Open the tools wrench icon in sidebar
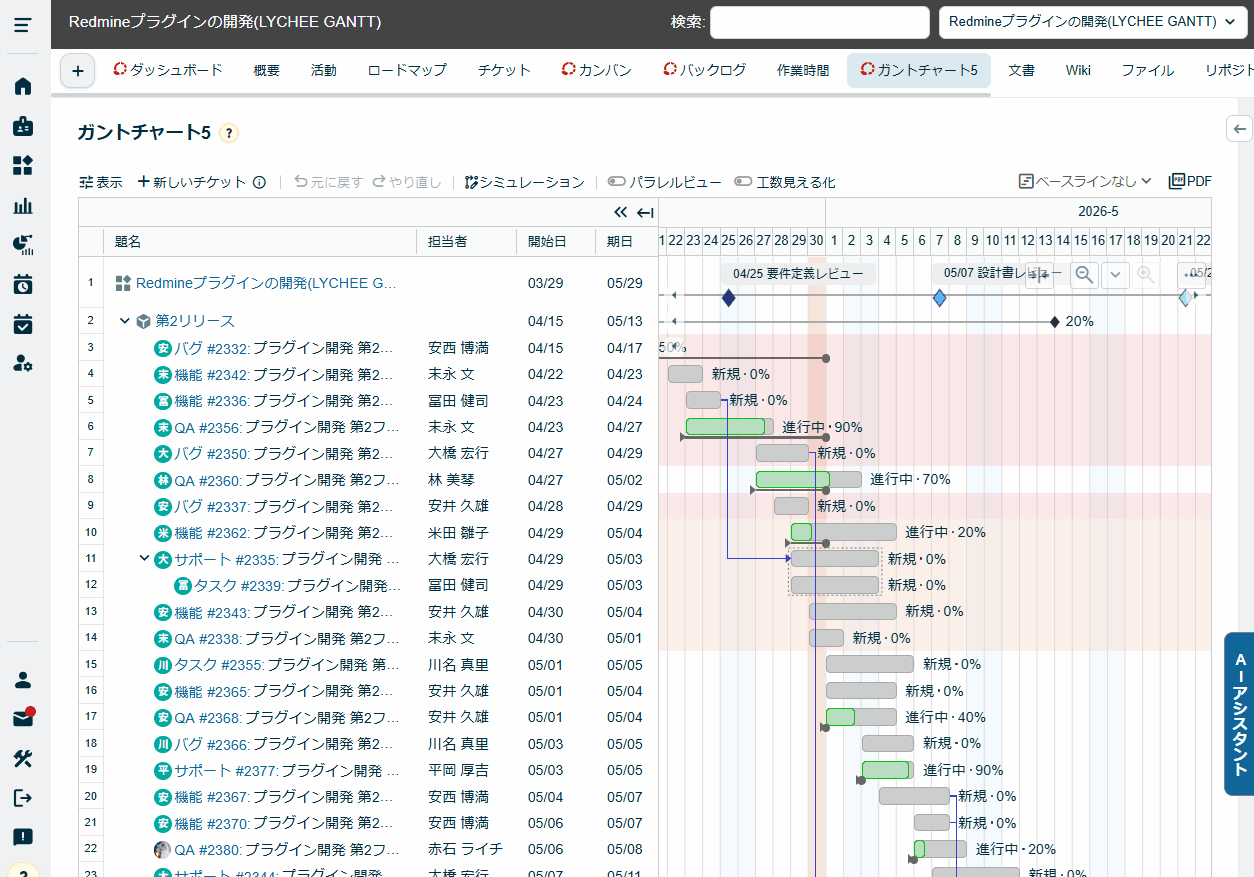This screenshot has width=1254, height=877. coord(23,758)
